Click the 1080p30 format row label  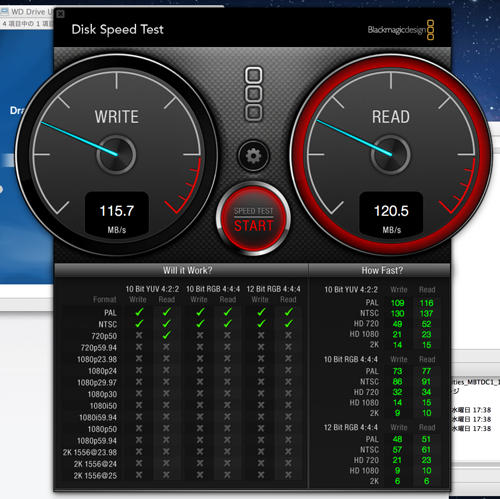[x=102, y=394]
